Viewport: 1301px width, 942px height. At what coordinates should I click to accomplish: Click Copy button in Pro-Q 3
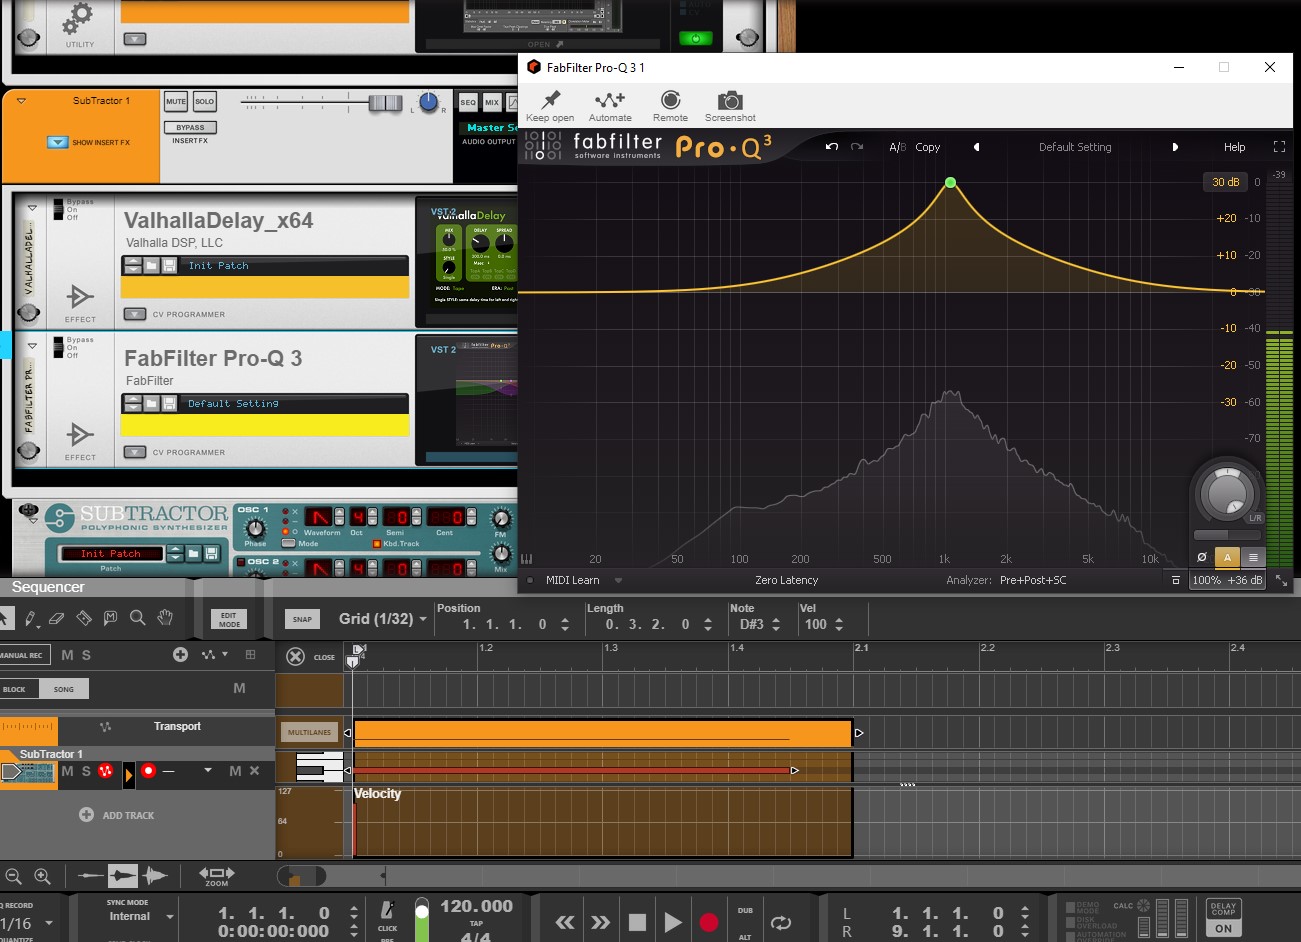pos(928,147)
